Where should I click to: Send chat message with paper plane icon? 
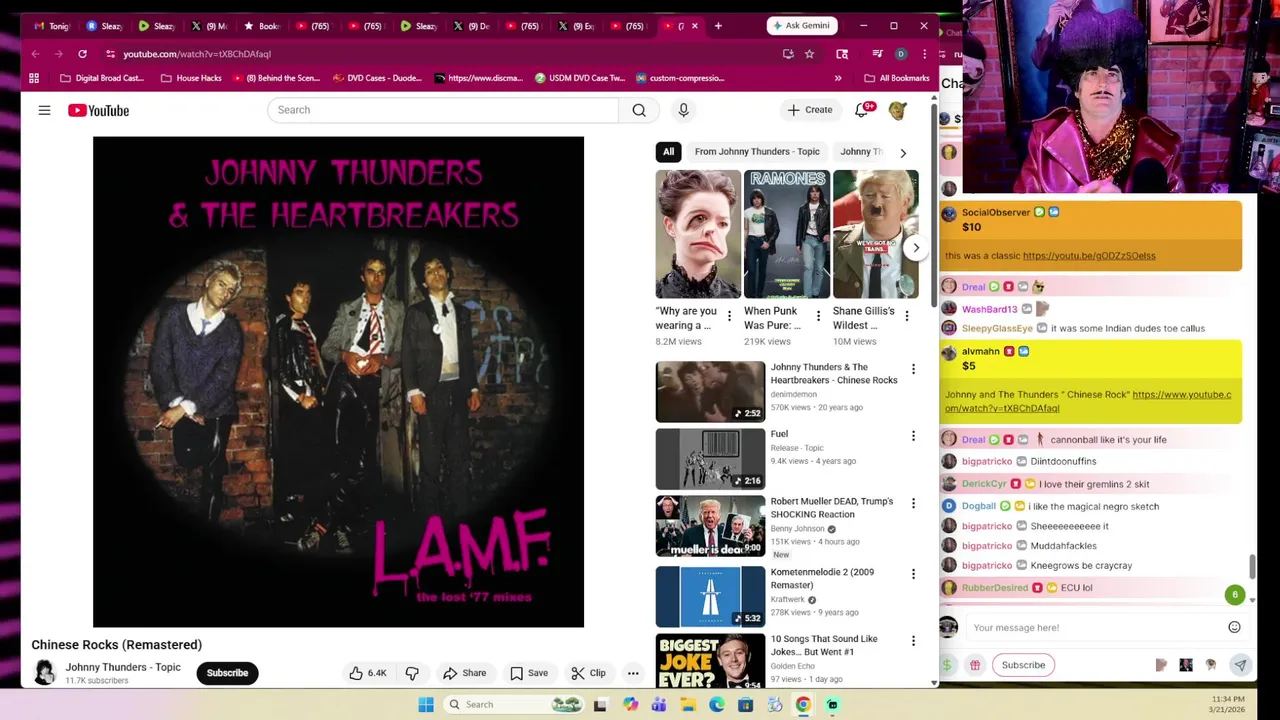[x=1240, y=665]
